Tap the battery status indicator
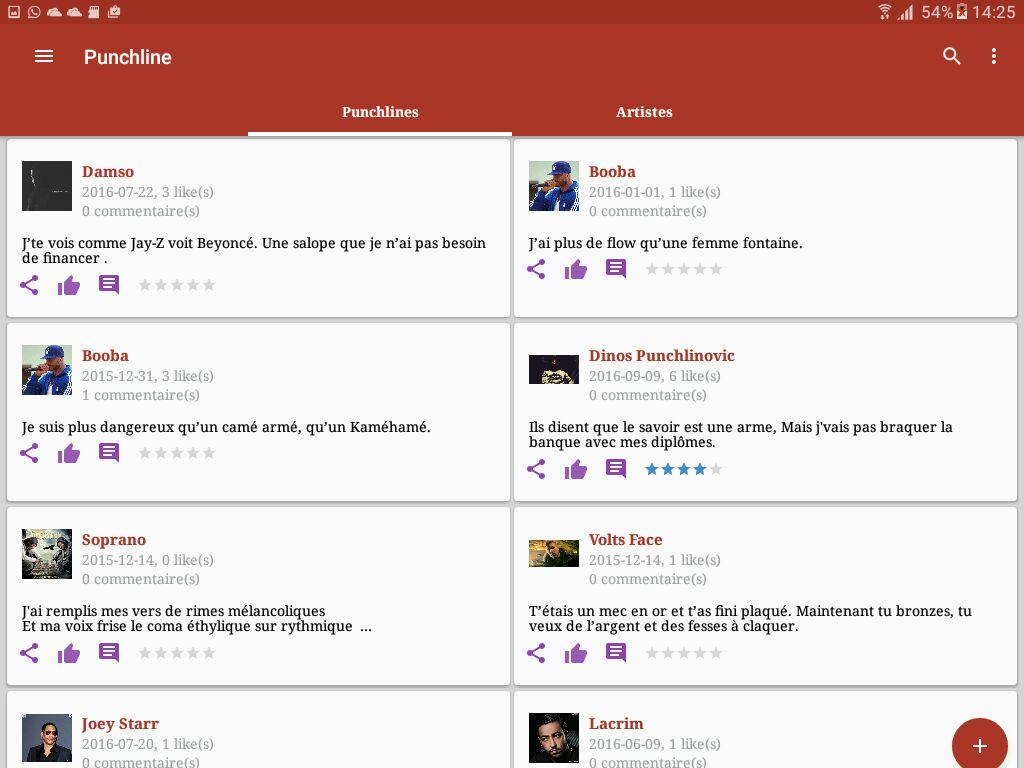Screen dimensions: 1024x768 click(x=961, y=12)
